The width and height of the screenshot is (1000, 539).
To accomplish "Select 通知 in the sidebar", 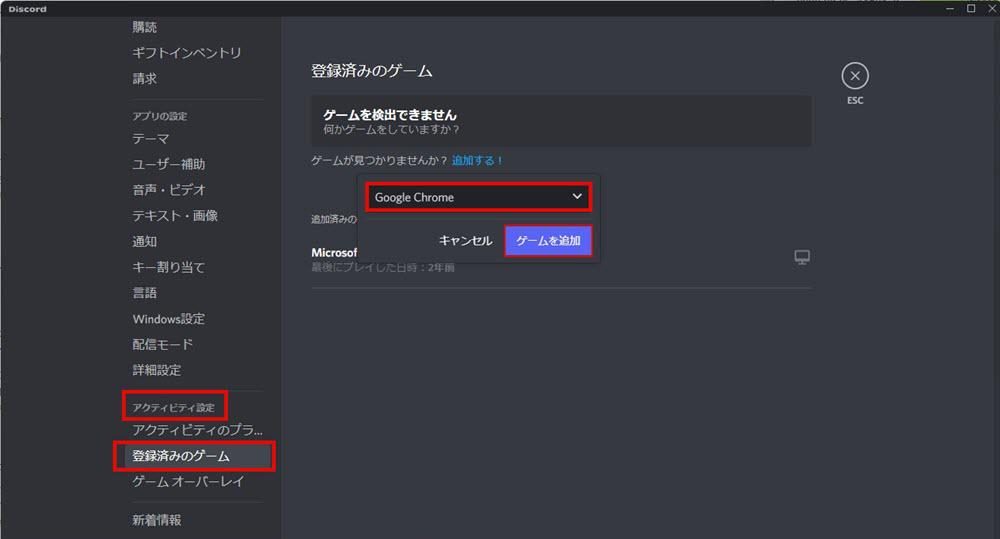I will coord(145,242).
